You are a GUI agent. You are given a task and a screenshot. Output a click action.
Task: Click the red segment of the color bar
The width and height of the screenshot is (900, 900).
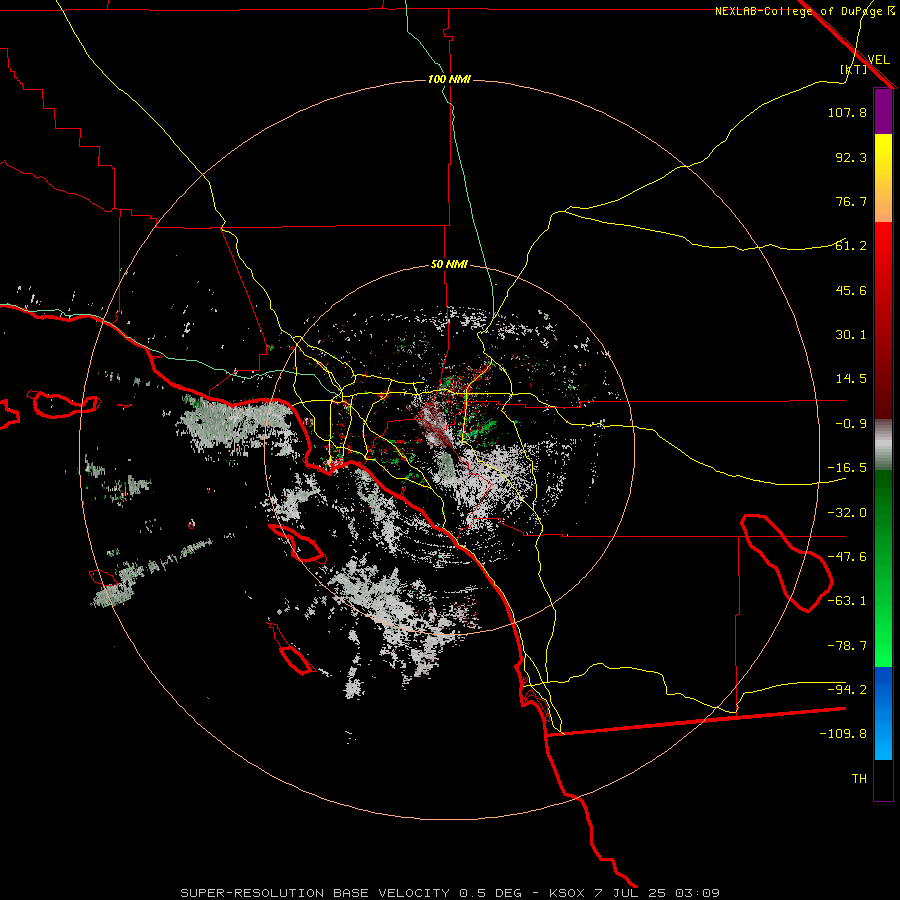(883, 320)
